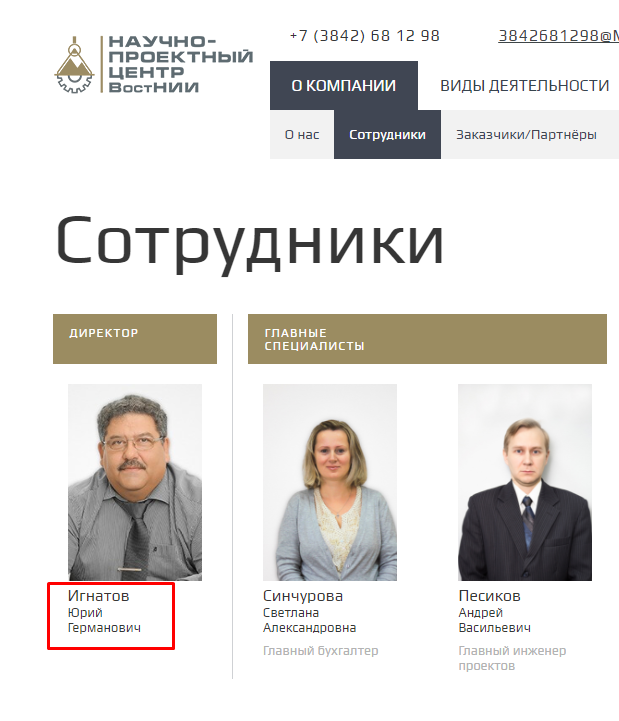Click the ГЛАВНЫЕ СПЕЦИАЛИСТЫ section header

click(427, 339)
